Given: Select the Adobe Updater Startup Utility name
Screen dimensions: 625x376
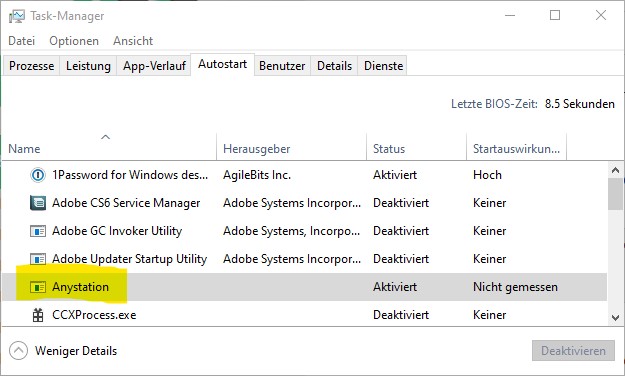Looking at the screenshot, I should point(130,259).
